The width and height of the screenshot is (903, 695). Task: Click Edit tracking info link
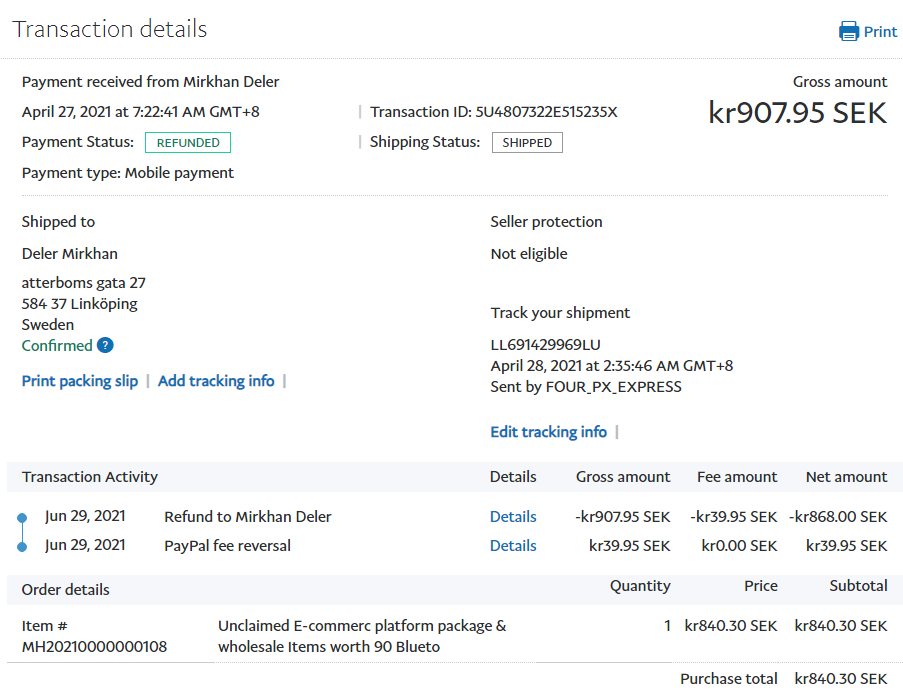click(x=548, y=432)
